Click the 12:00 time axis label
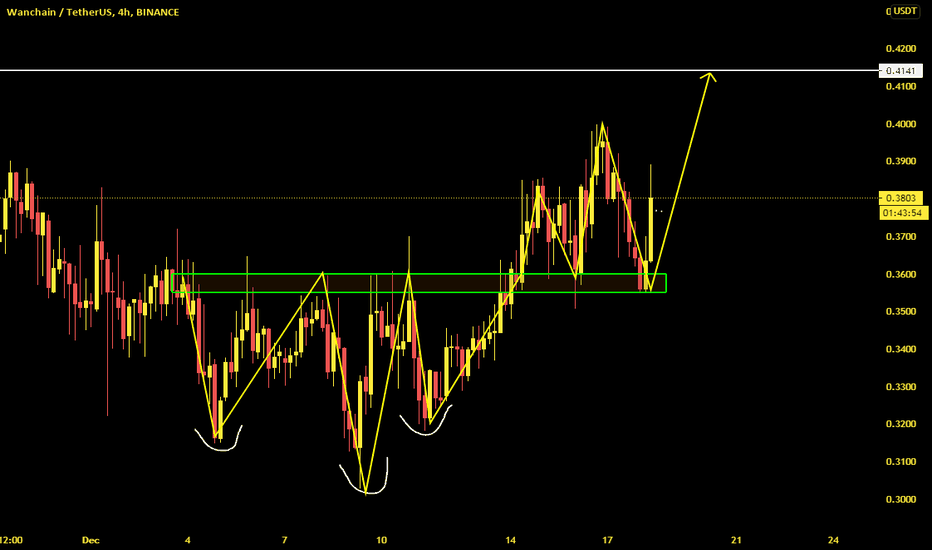The width and height of the screenshot is (932, 550). click(x=11, y=540)
